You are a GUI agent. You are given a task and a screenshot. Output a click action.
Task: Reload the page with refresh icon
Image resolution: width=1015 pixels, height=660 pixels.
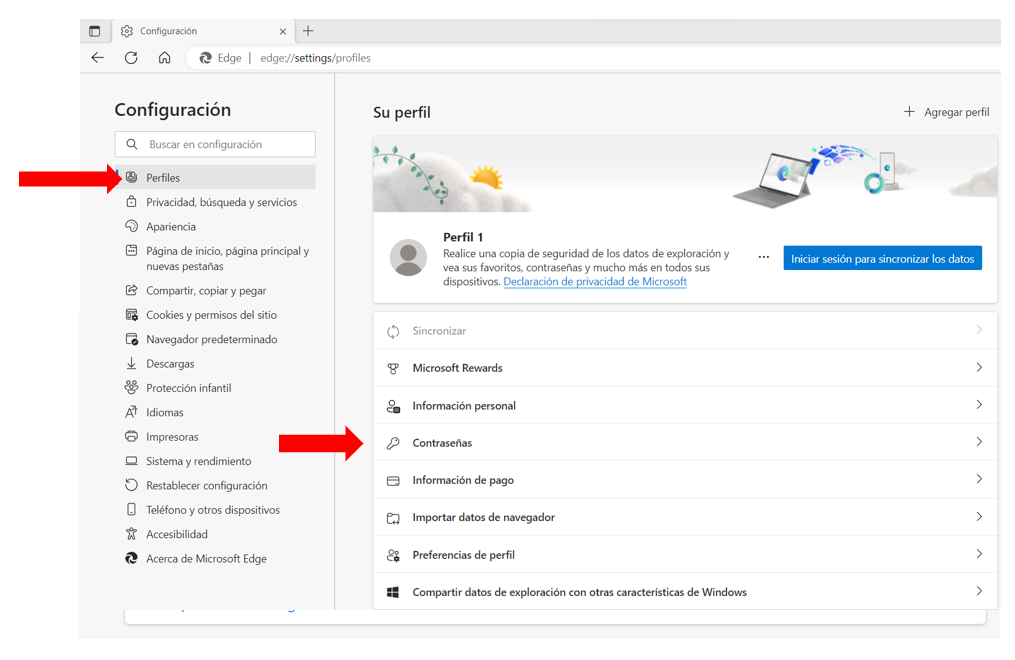point(131,58)
